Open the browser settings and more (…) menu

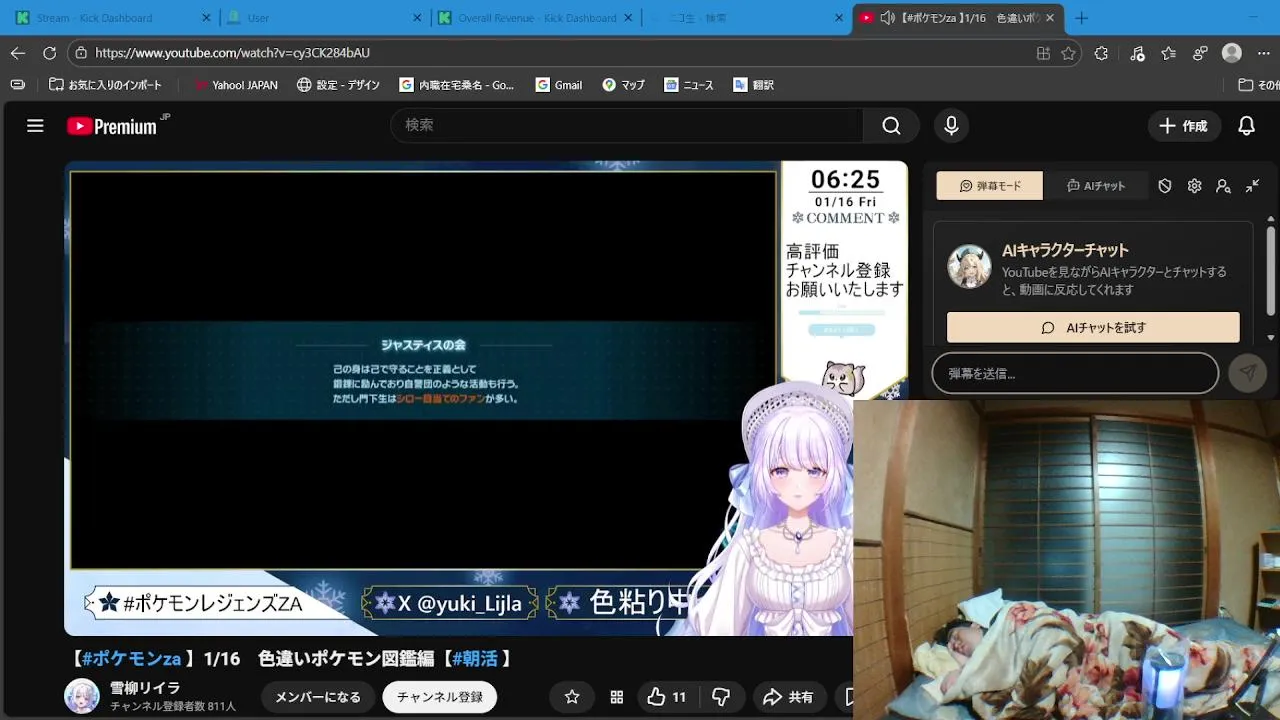point(1264,53)
